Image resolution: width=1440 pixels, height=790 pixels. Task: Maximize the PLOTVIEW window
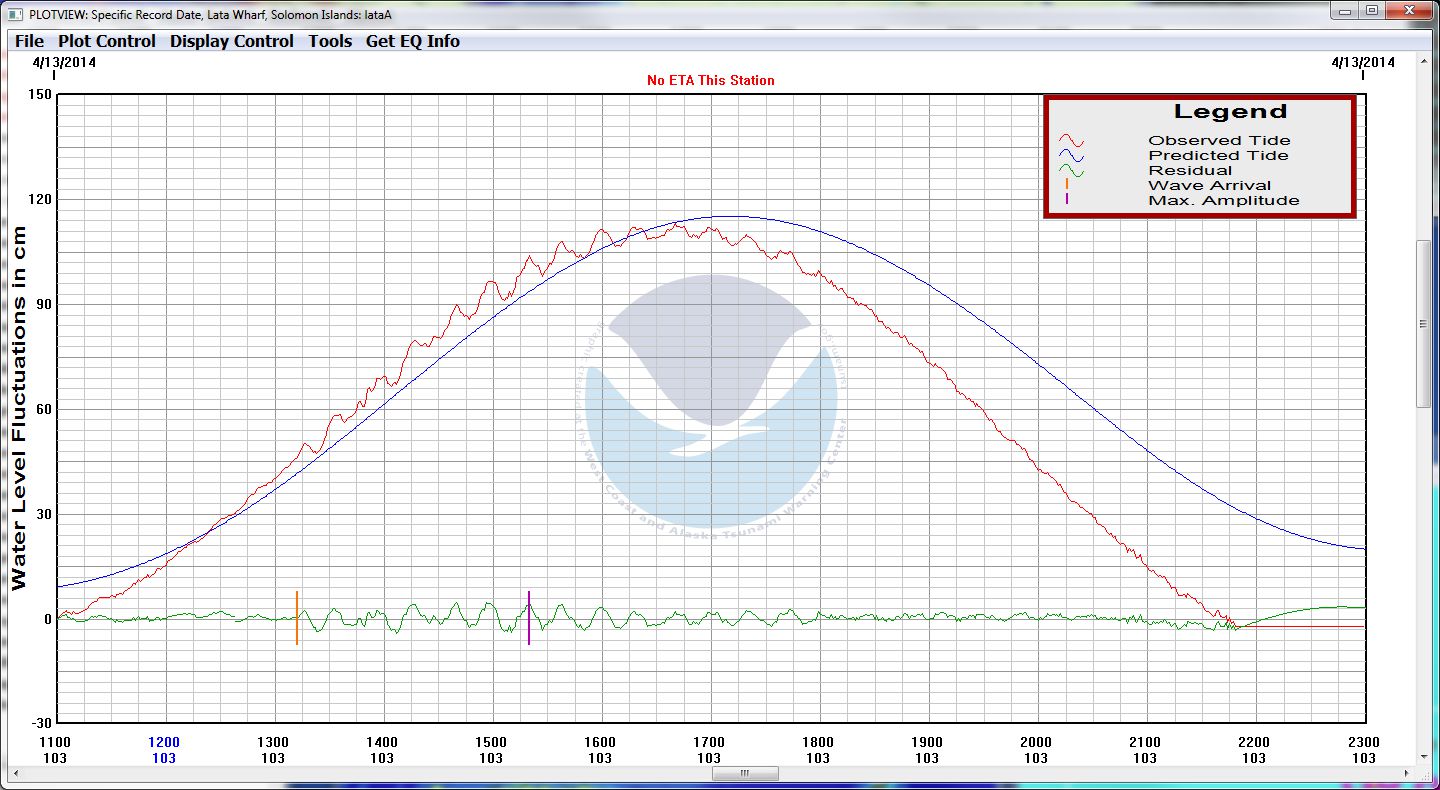[x=1372, y=11]
